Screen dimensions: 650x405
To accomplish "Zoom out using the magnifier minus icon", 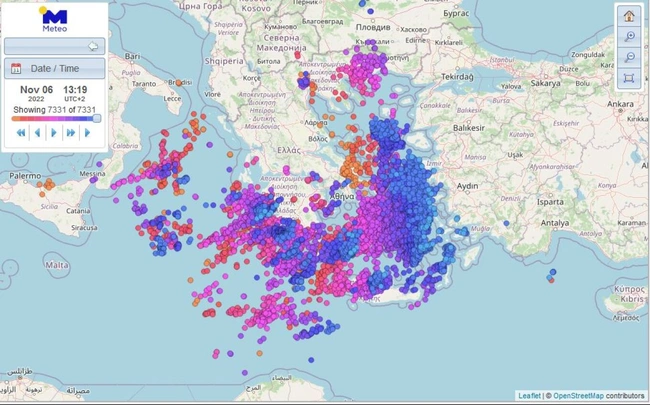I will pyautogui.click(x=628, y=57).
